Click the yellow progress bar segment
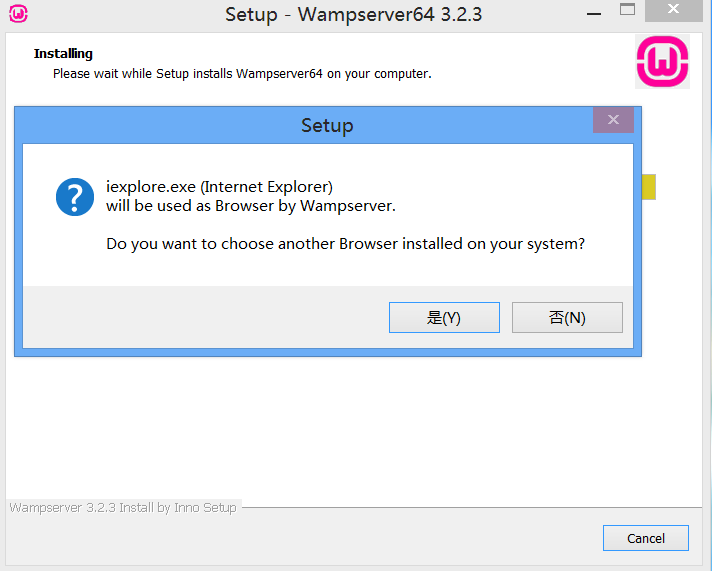Image resolution: width=712 pixels, height=571 pixels. click(649, 187)
